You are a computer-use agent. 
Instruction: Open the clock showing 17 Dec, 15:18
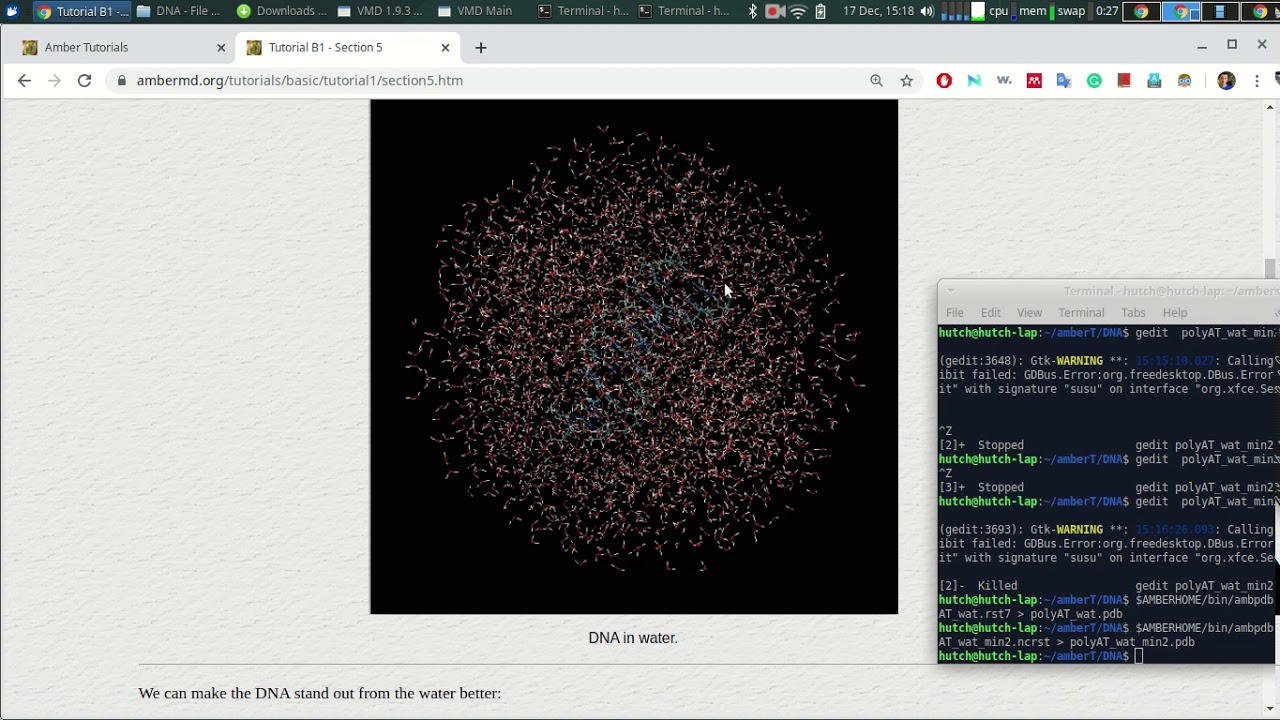878,11
